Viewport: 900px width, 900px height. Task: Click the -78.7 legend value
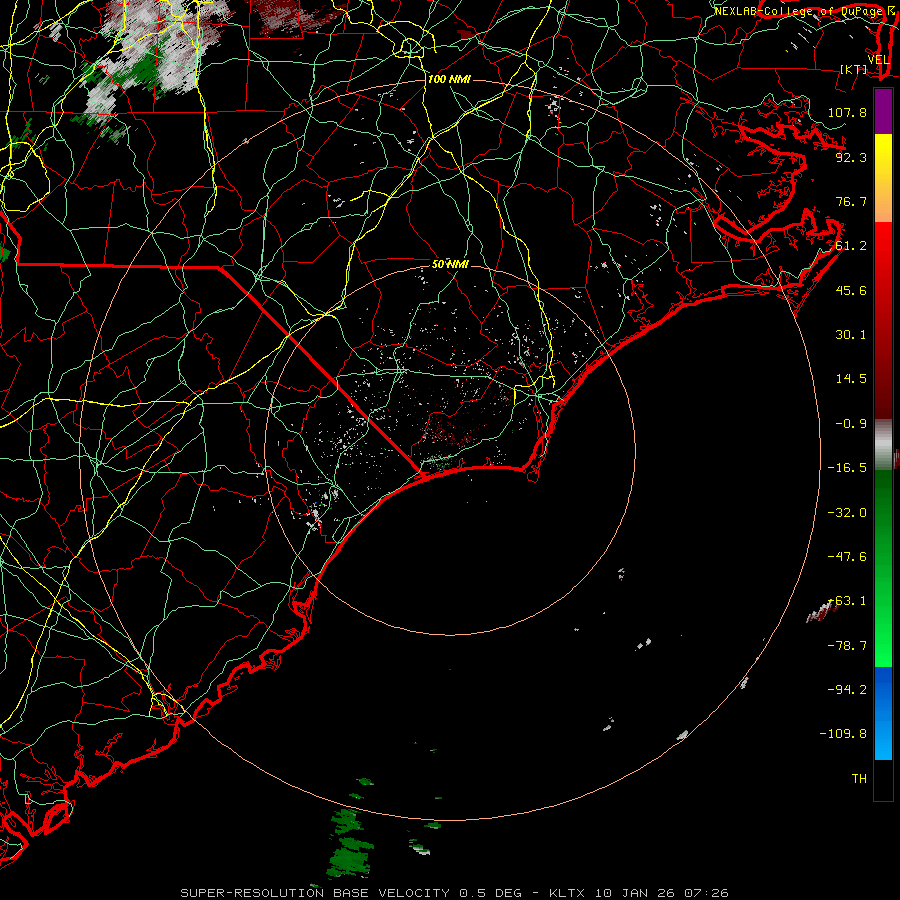pyautogui.click(x=847, y=646)
